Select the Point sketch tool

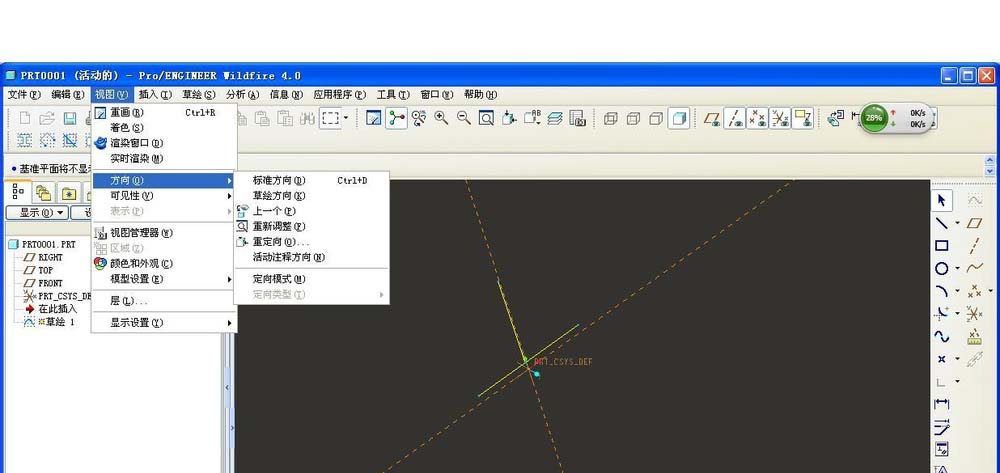click(x=941, y=359)
